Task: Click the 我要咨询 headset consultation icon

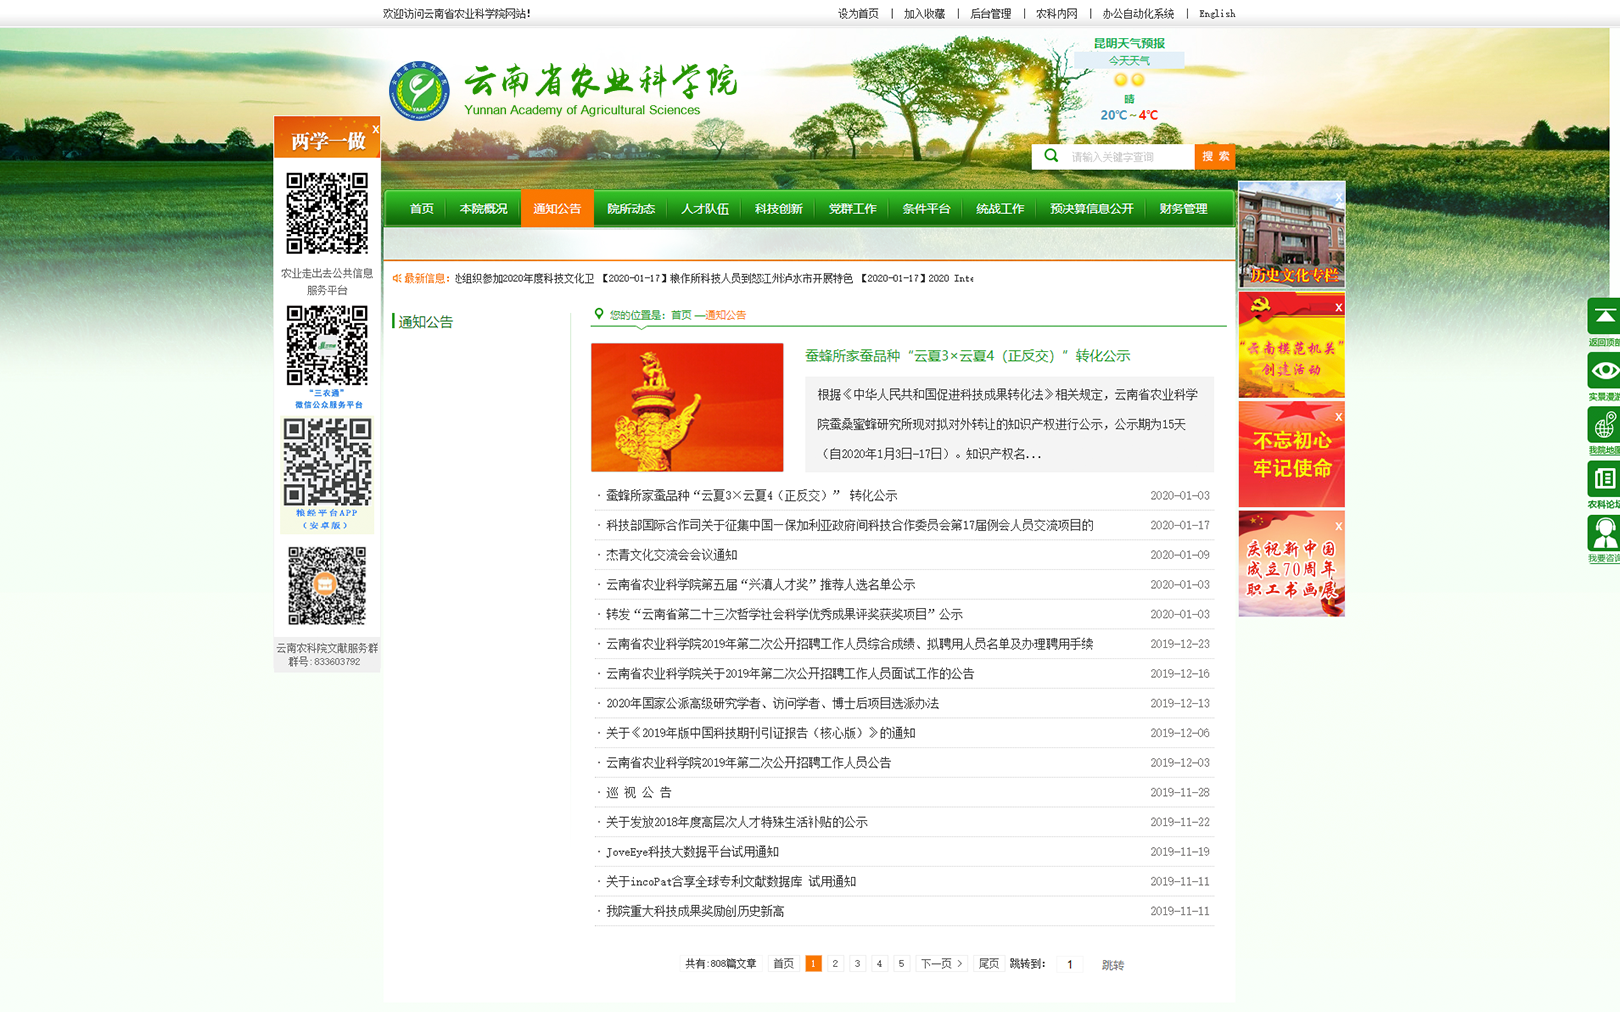Action: [x=1603, y=534]
